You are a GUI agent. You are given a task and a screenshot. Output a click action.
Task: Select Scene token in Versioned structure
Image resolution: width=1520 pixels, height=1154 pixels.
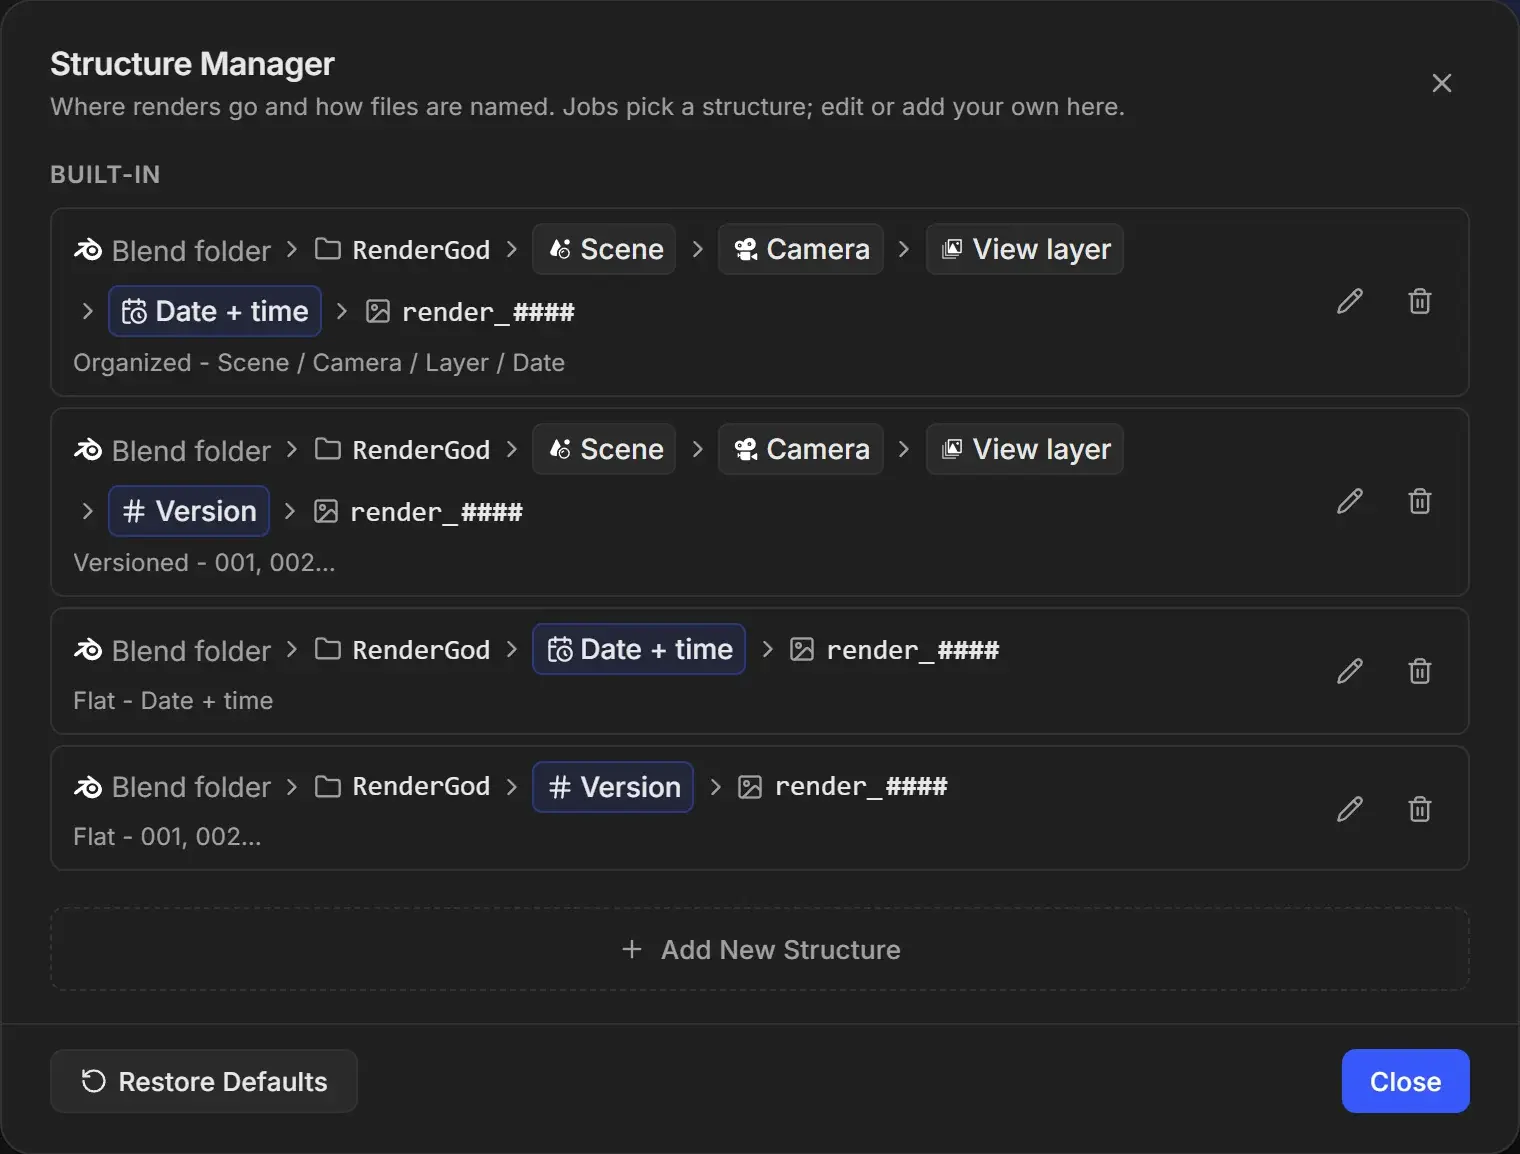tap(604, 449)
